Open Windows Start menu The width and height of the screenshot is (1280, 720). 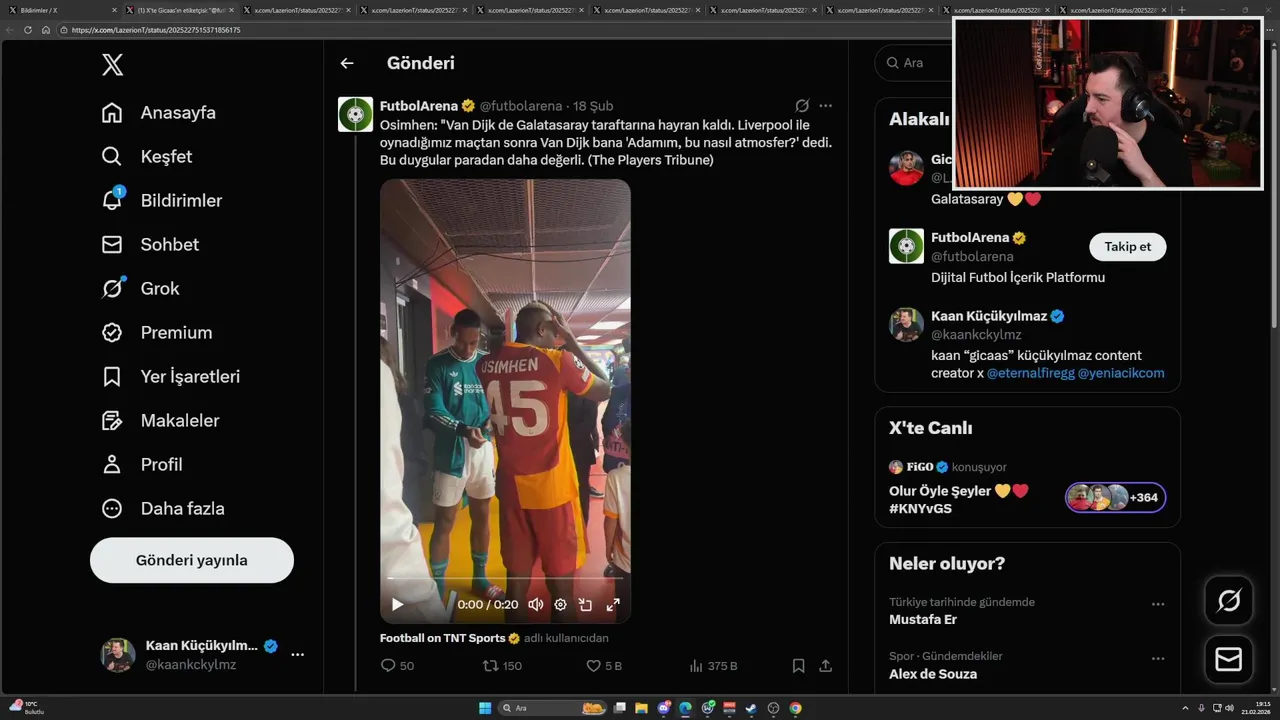tap(485, 708)
